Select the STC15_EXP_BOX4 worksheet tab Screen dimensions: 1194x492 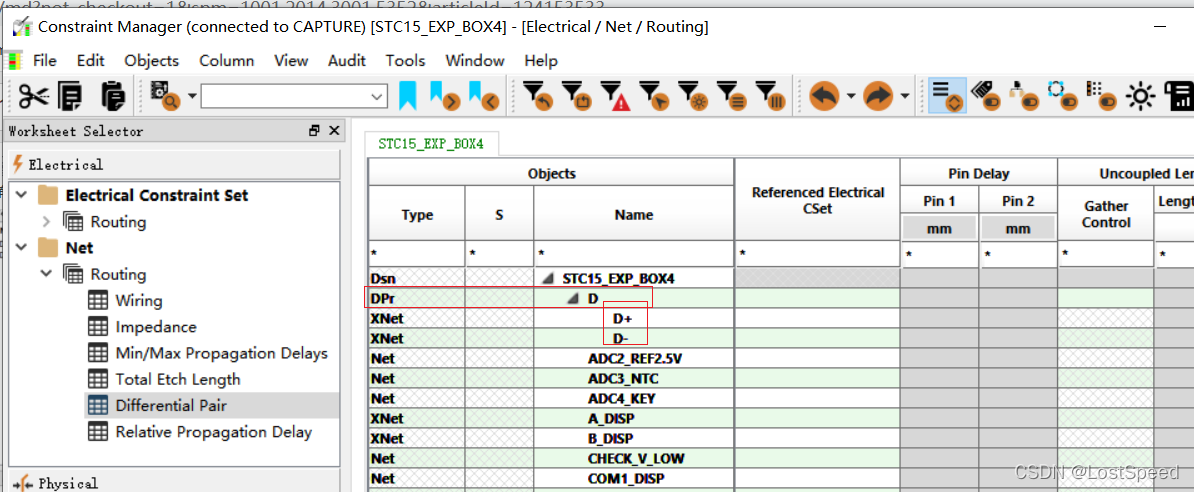430,144
